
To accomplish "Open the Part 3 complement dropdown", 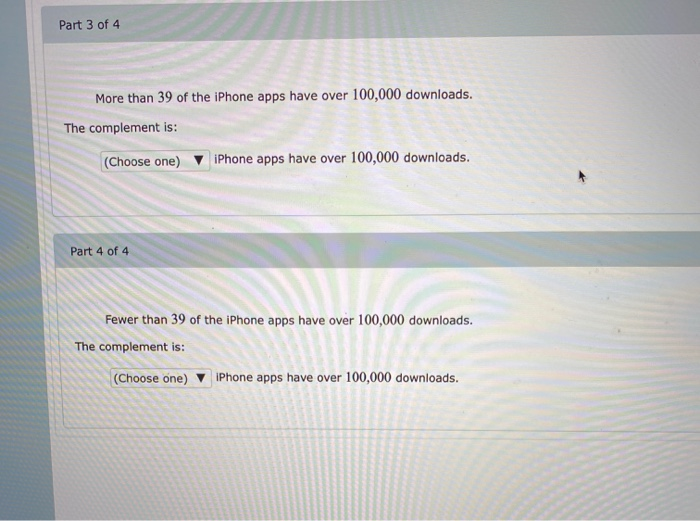I will (x=155, y=161).
